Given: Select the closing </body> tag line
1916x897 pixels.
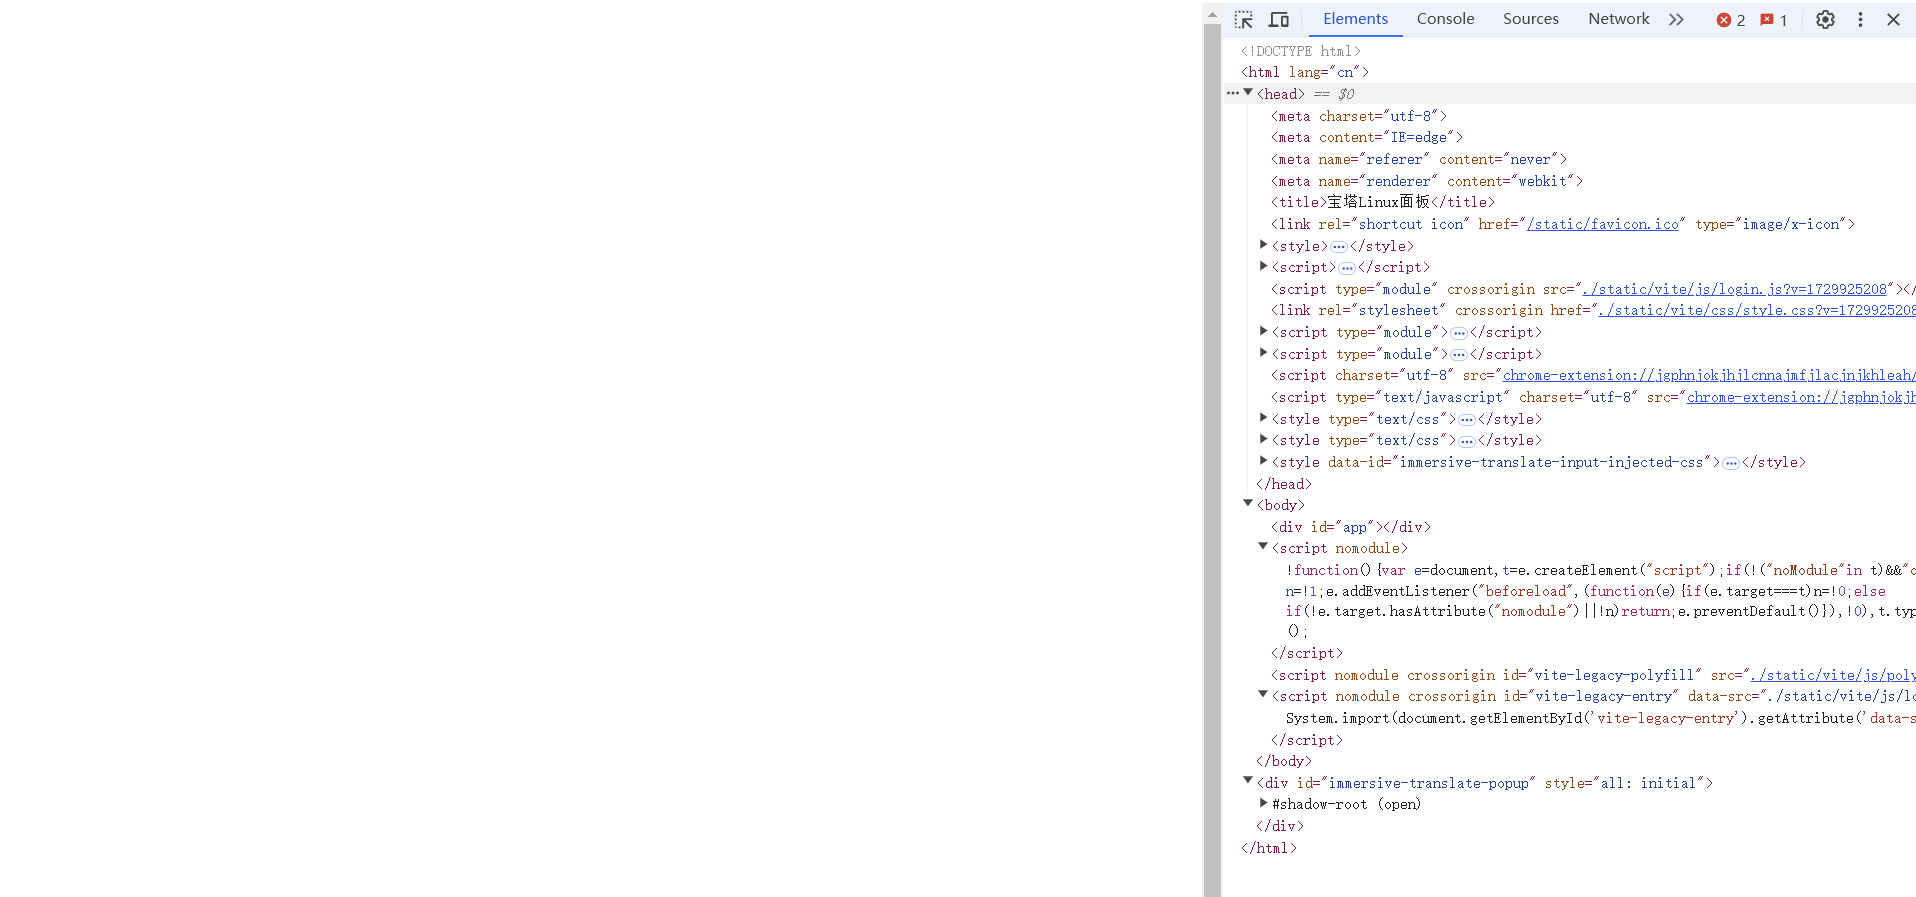Looking at the screenshot, I should [1284, 761].
